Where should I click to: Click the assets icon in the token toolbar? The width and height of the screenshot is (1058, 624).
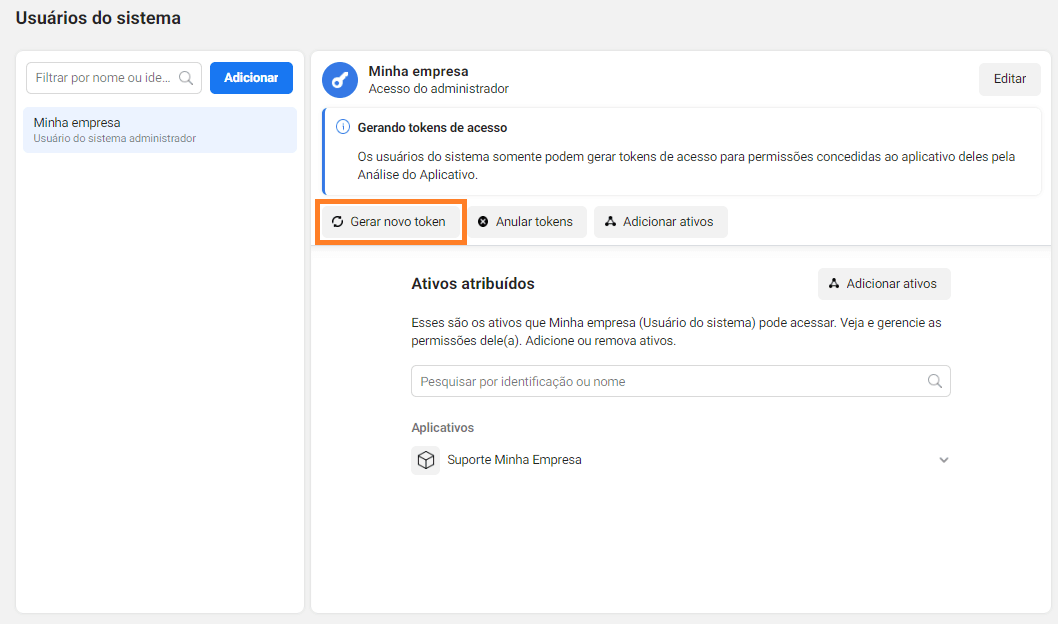click(610, 222)
